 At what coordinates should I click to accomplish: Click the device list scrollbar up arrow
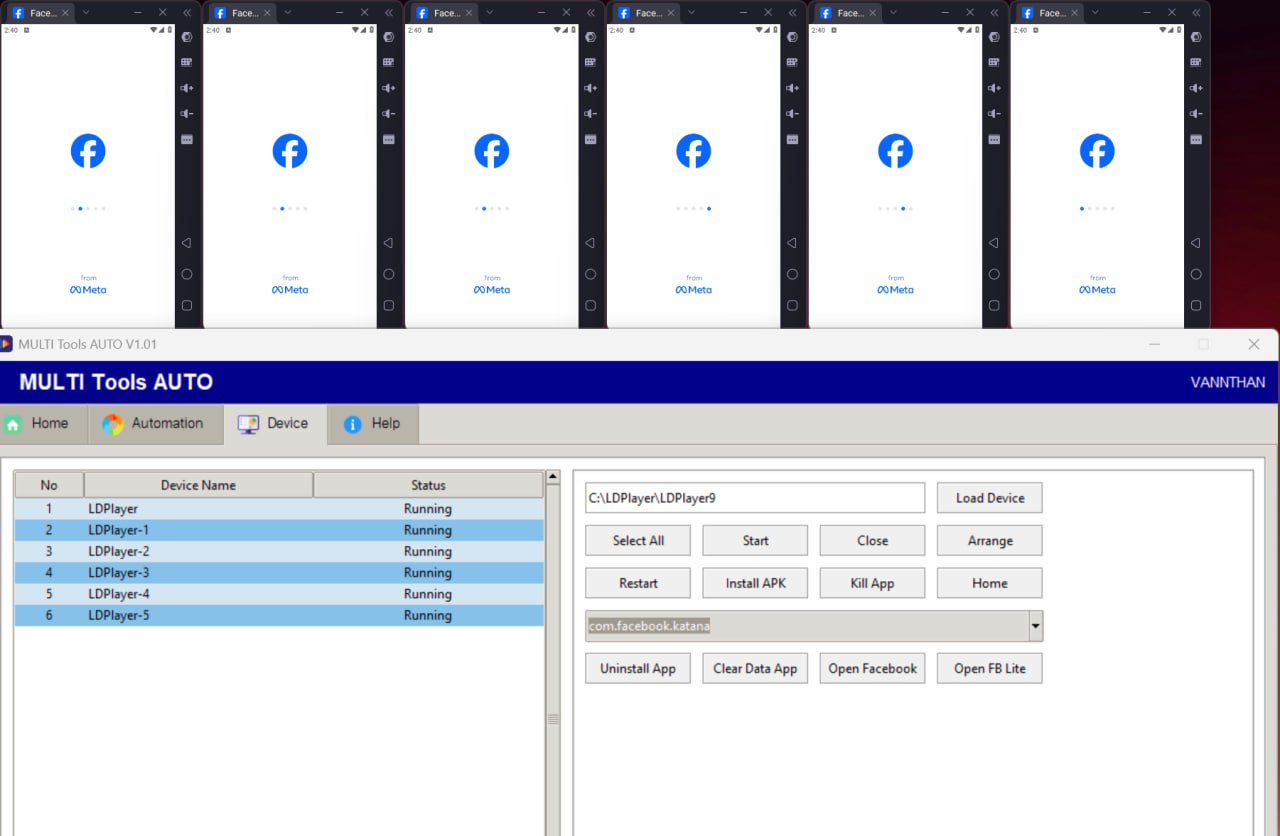click(x=553, y=478)
